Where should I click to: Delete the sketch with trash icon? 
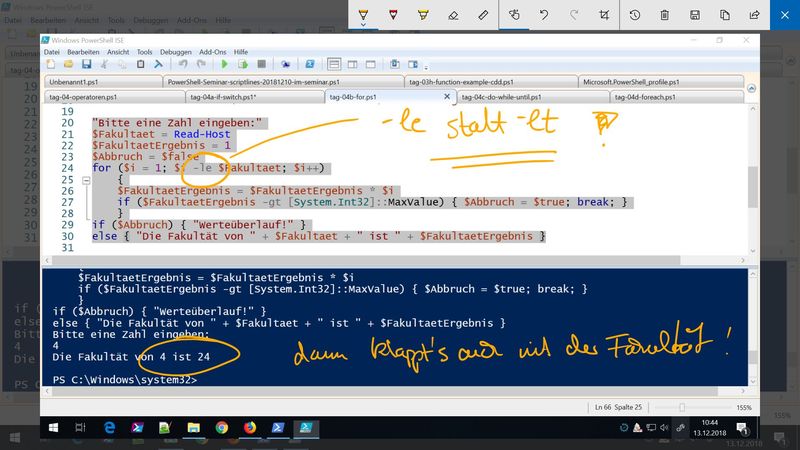[664, 15]
